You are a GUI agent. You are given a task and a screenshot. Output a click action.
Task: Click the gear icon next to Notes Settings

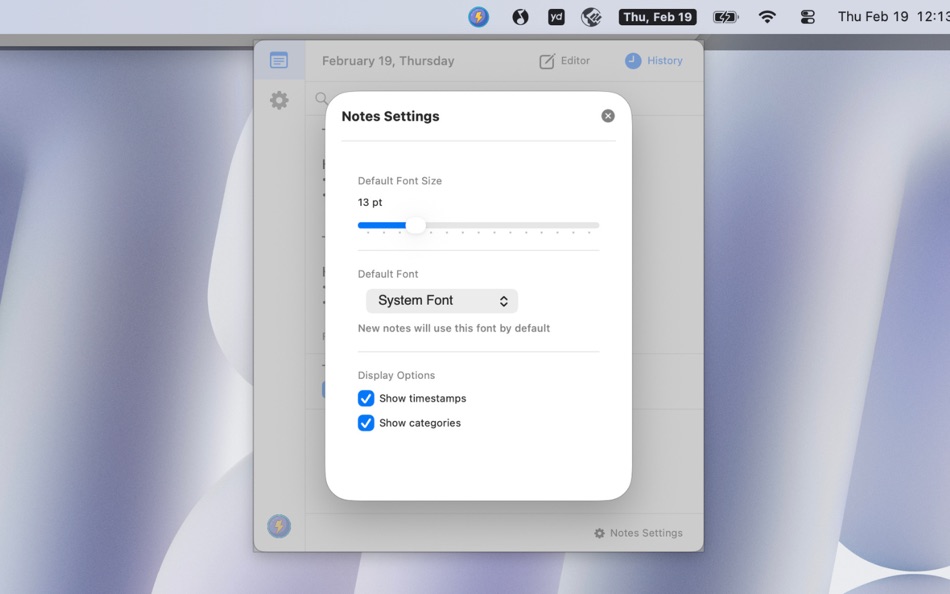coord(598,533)
